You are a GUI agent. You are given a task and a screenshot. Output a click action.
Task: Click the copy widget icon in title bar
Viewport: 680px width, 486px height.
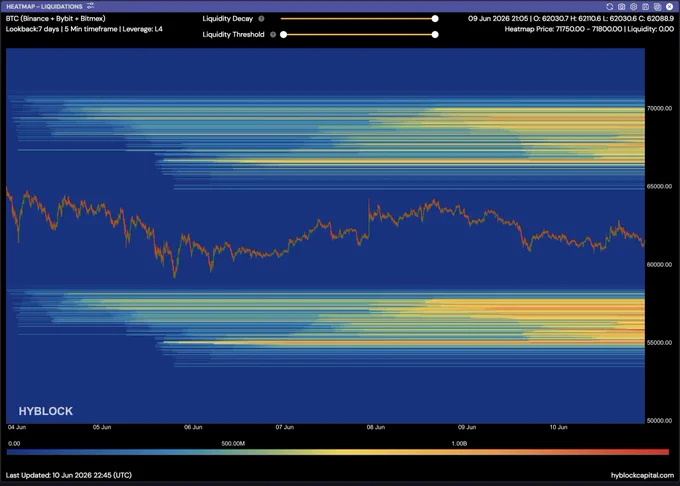pyautogui.click(x=657, y=7)
